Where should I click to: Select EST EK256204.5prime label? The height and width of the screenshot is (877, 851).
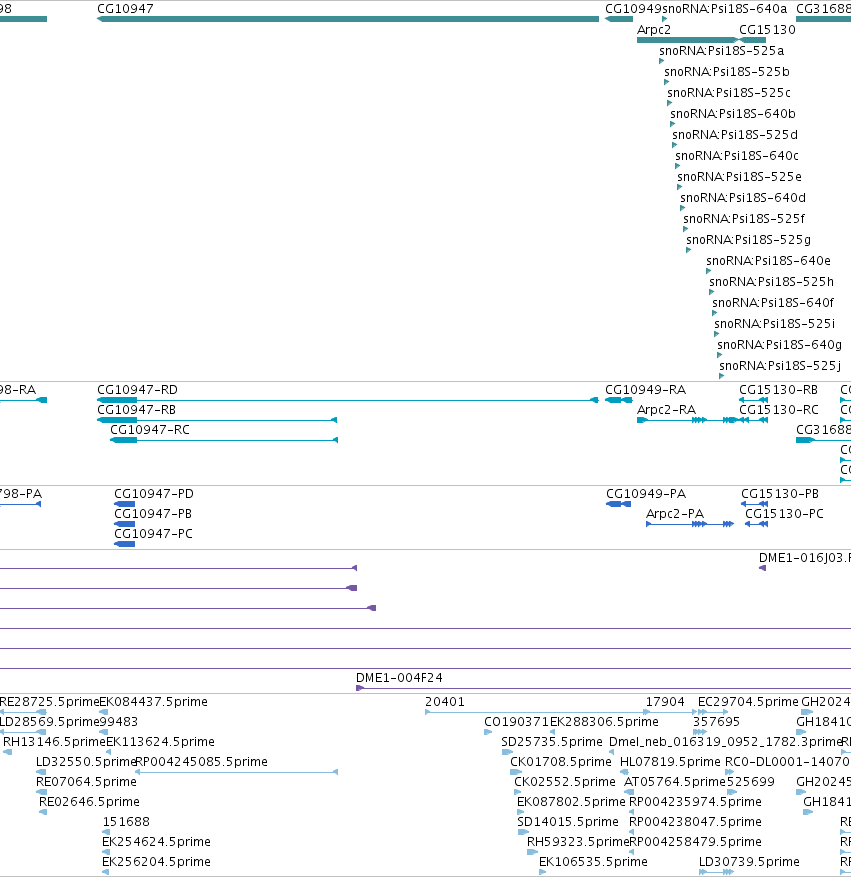tap(157, 862)
